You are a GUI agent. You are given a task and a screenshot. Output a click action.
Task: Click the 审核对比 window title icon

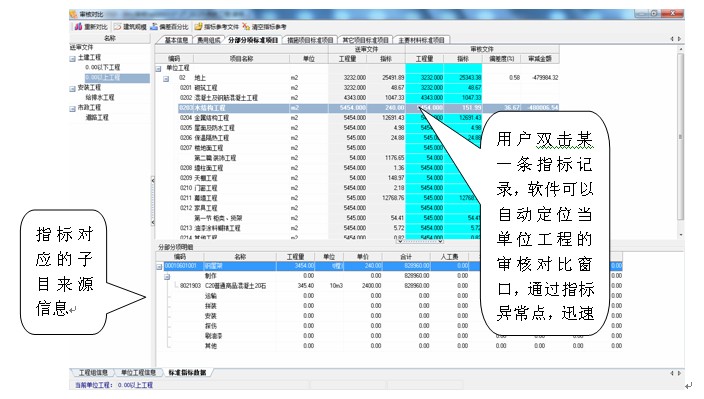[74, 14]
